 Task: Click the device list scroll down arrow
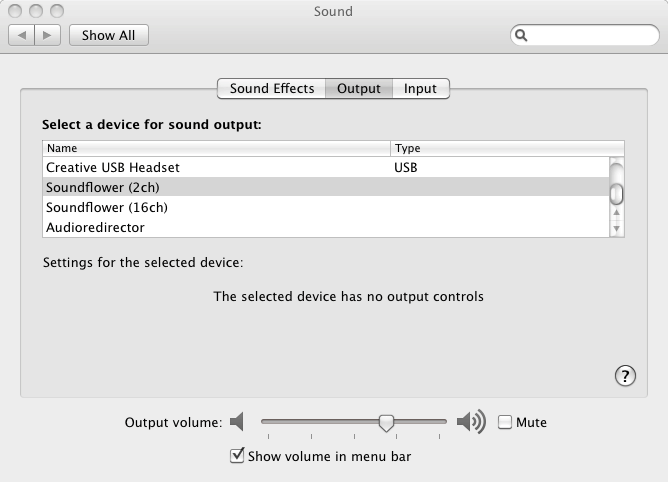(616, 229)
